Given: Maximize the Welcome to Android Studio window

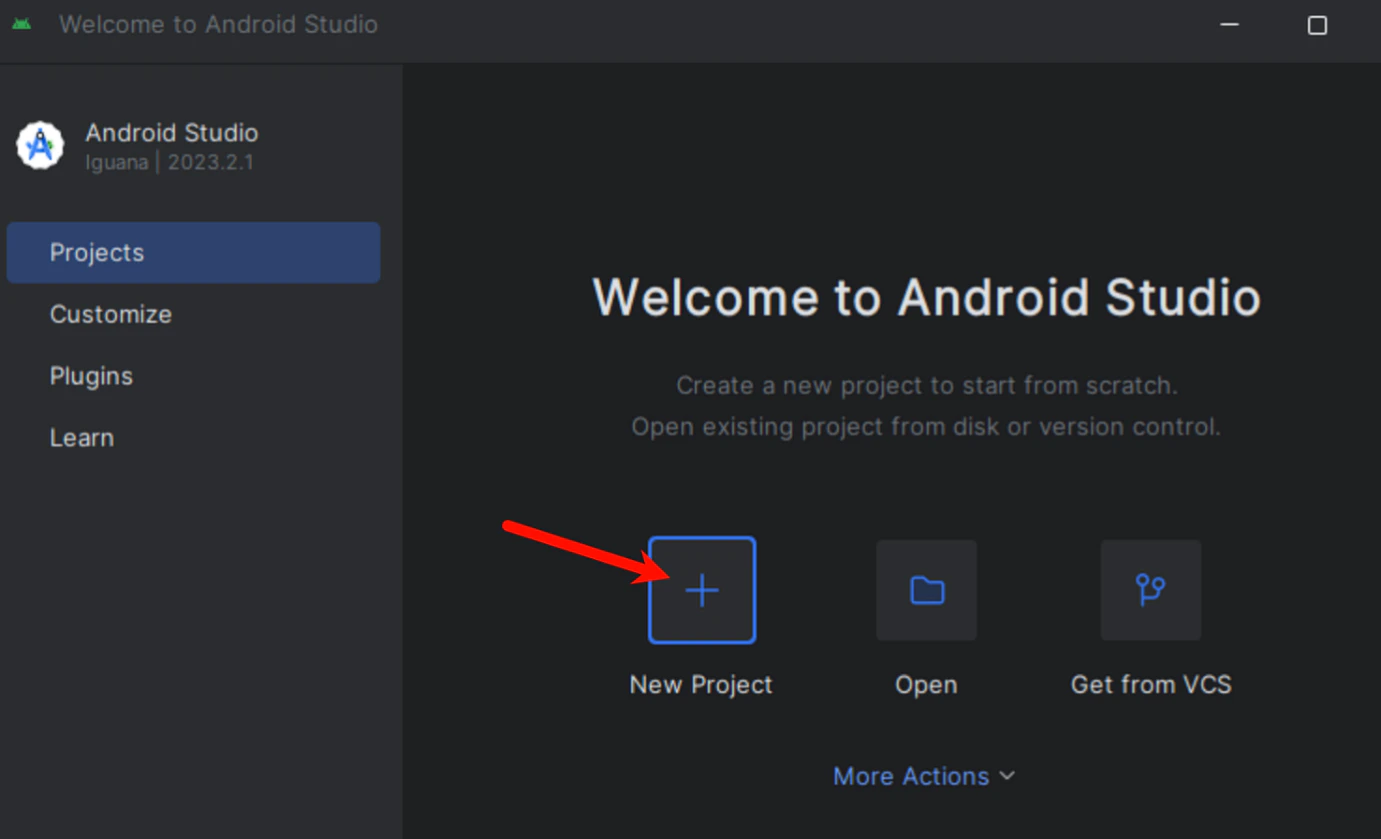Looking at the screenshot, I should coord(1318,25).
